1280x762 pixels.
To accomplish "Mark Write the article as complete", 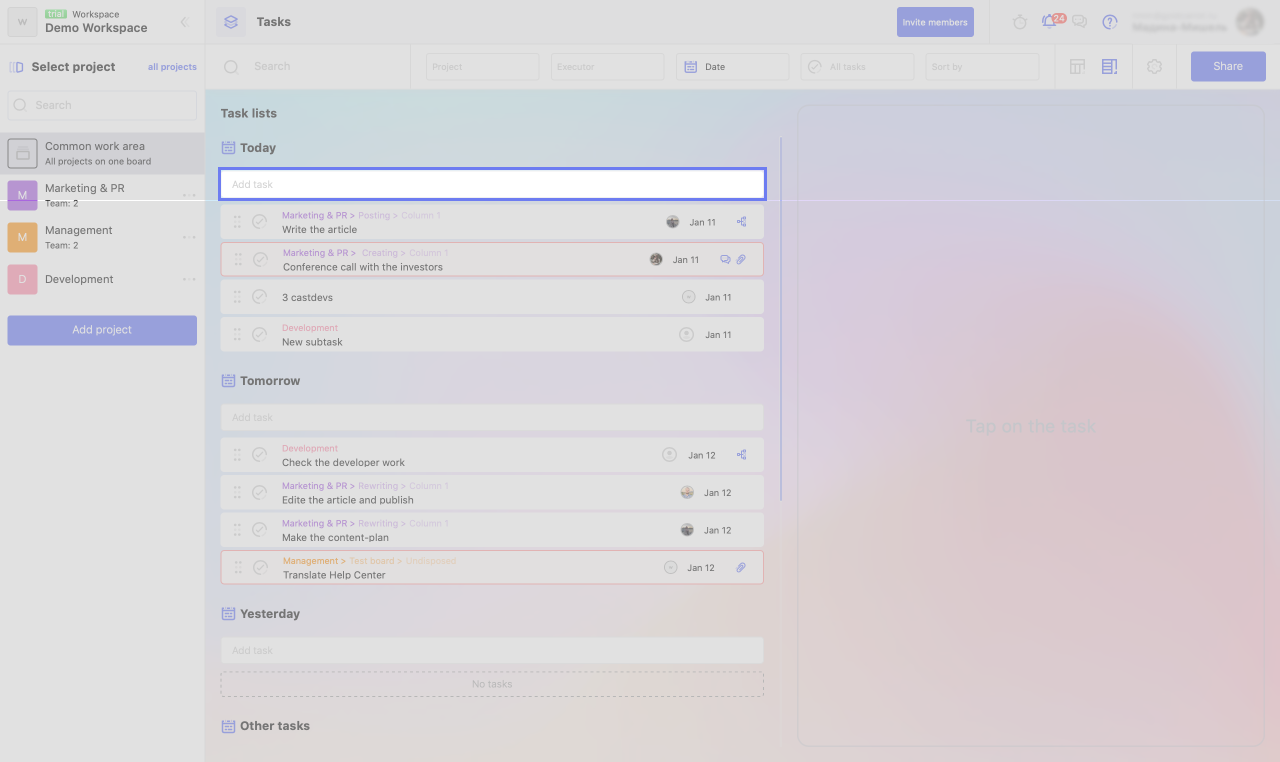I will coord(260,222).
